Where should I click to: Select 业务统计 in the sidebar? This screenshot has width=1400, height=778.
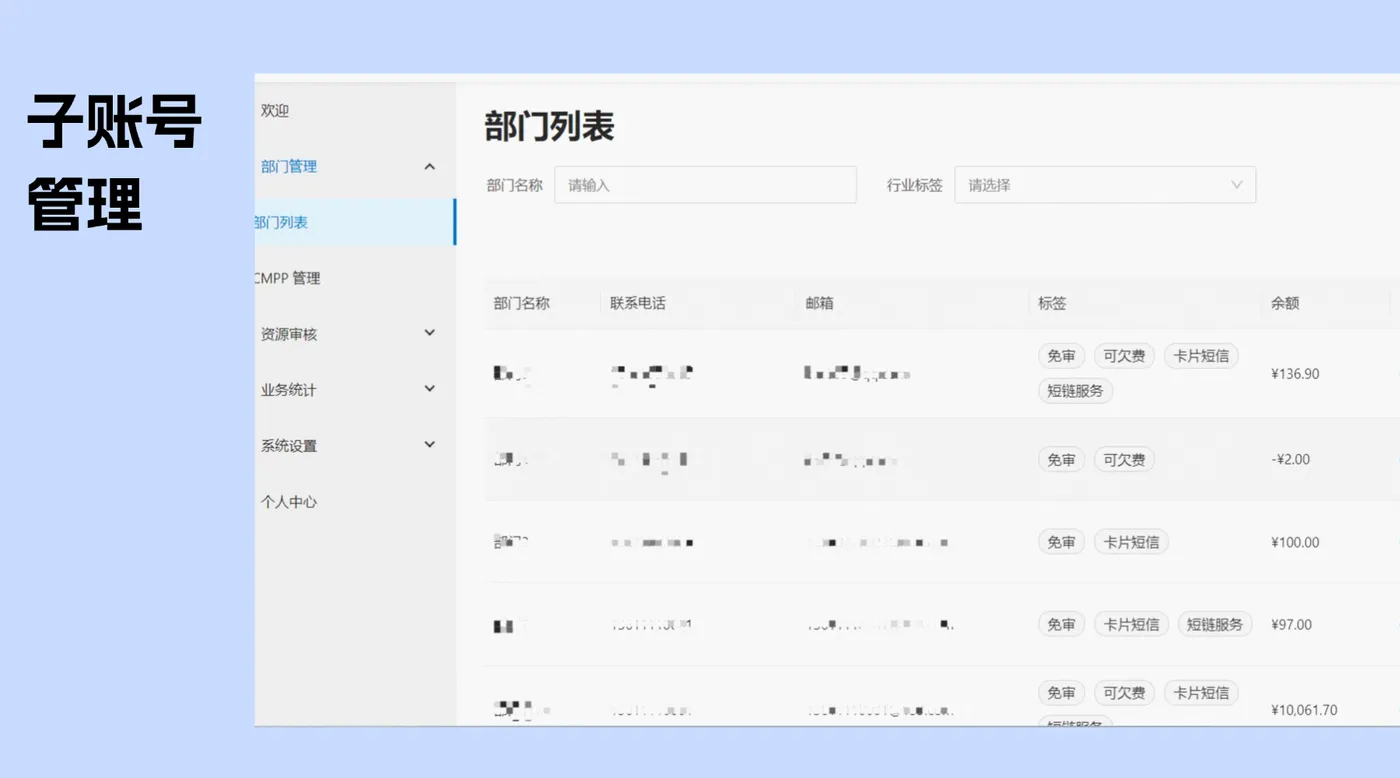pos(289,390)
